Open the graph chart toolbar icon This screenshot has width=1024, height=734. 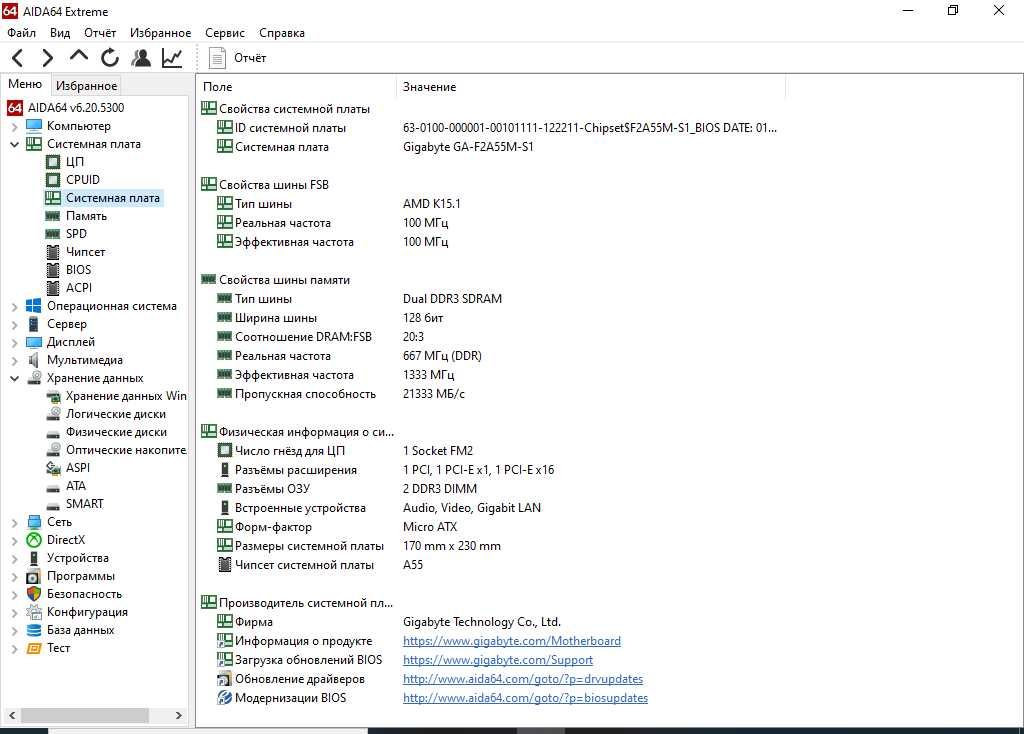click(172, 58)
